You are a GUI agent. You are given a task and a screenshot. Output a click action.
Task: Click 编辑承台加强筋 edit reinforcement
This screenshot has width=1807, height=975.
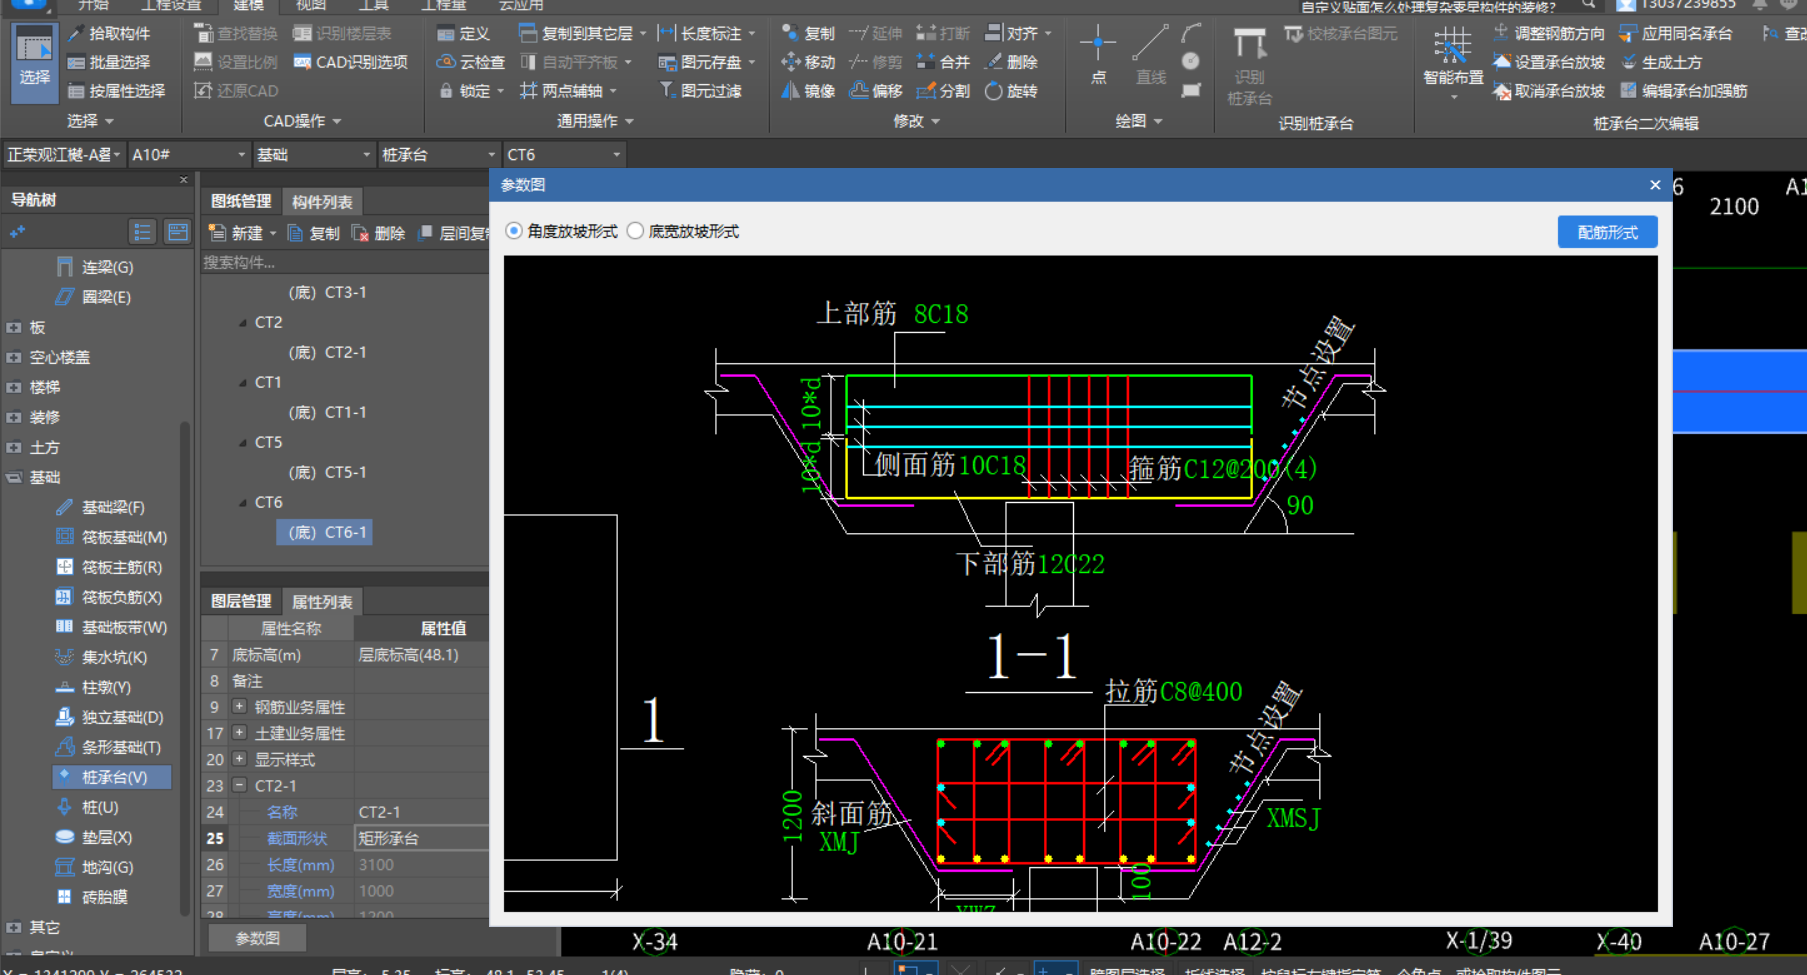pos(1684,91)
